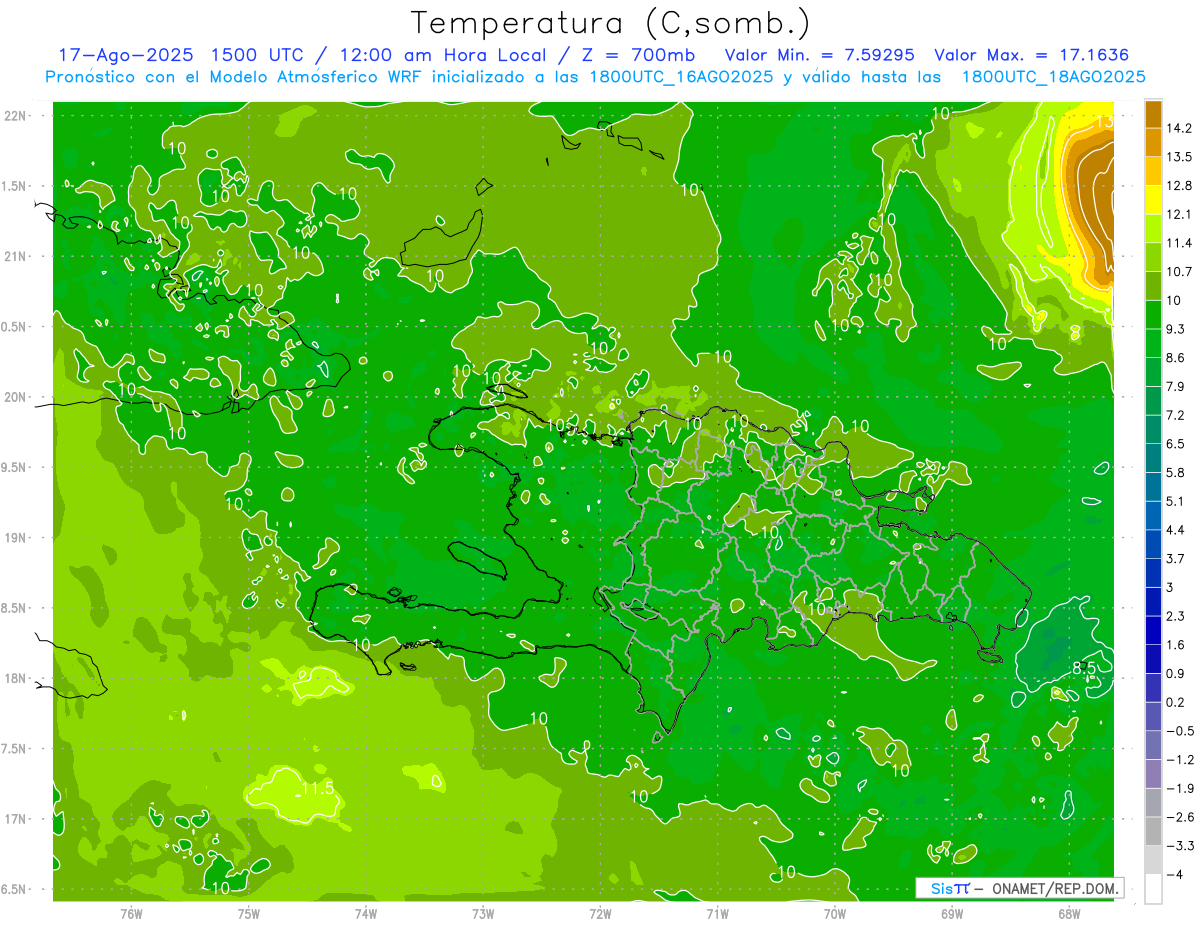Click the valid-until stamp '1800UTC_18AGO2025'
1200x927 pixels.
coord(1053,77)
